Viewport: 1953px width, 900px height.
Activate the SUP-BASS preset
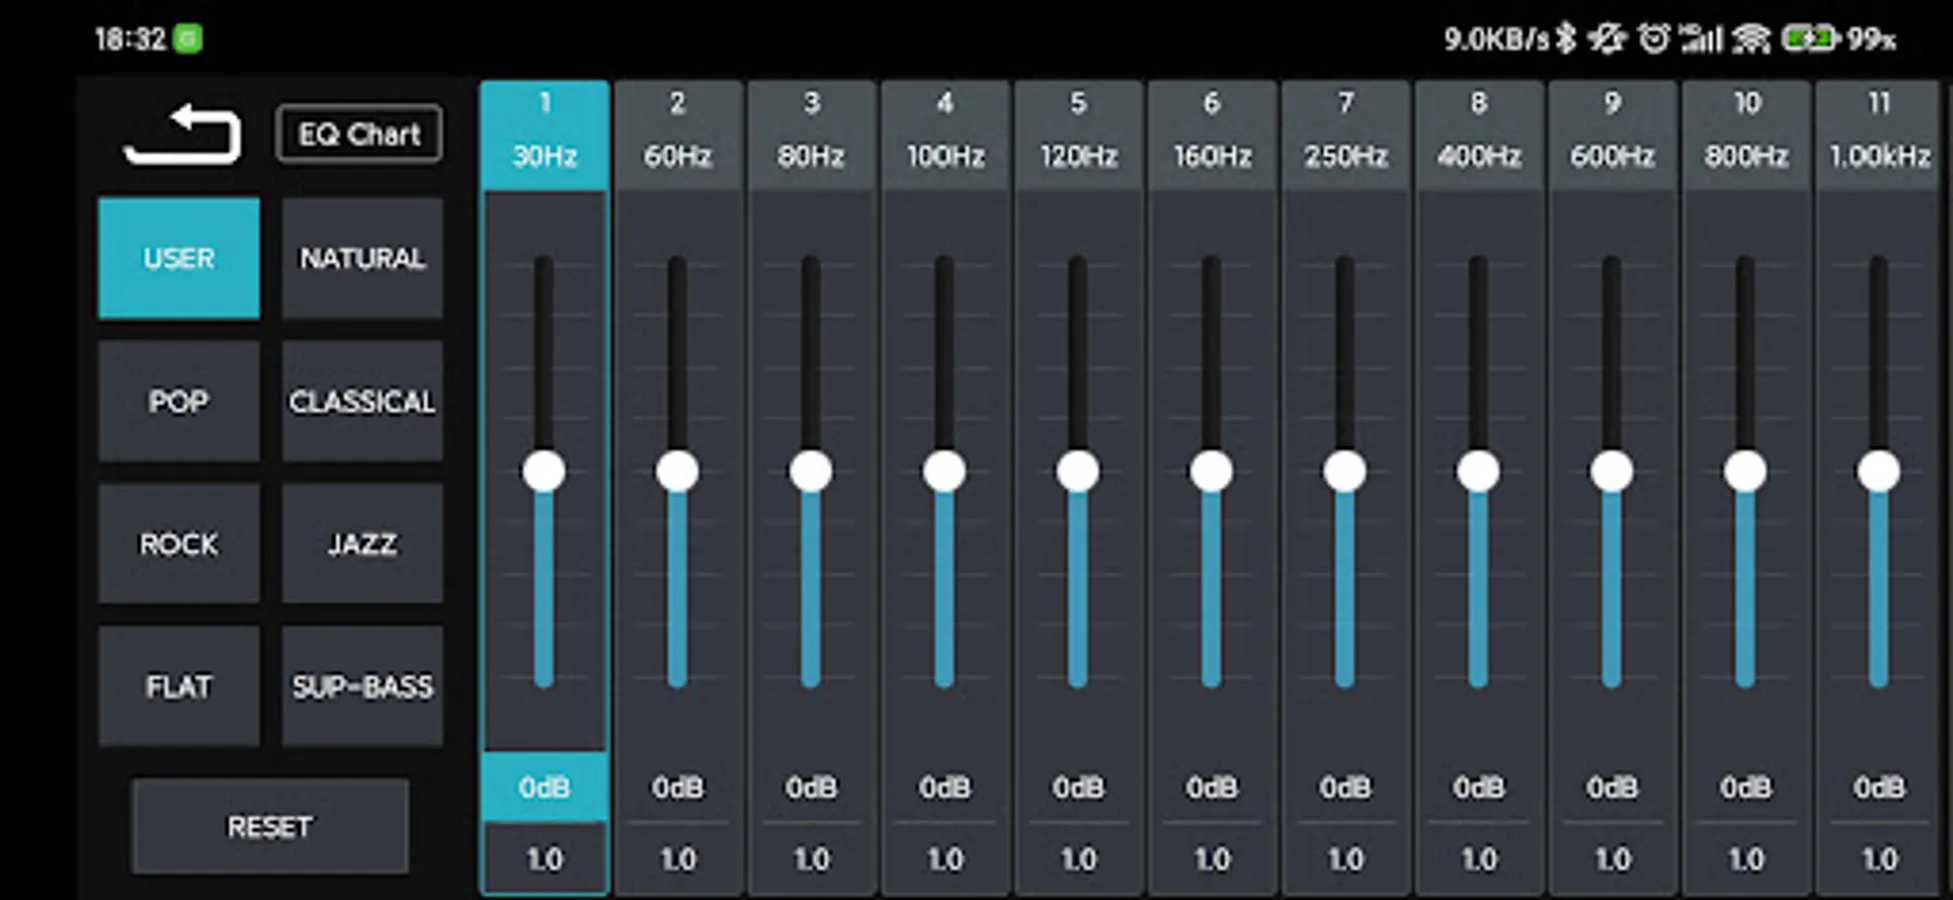[x=362, y=687]
